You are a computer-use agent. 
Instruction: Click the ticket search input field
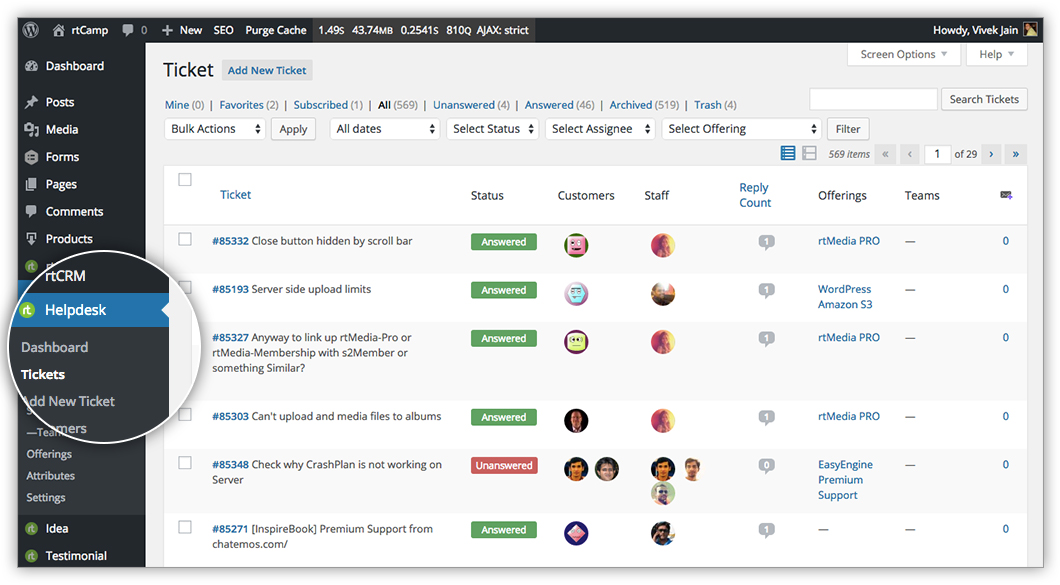(x=873, y=99)
